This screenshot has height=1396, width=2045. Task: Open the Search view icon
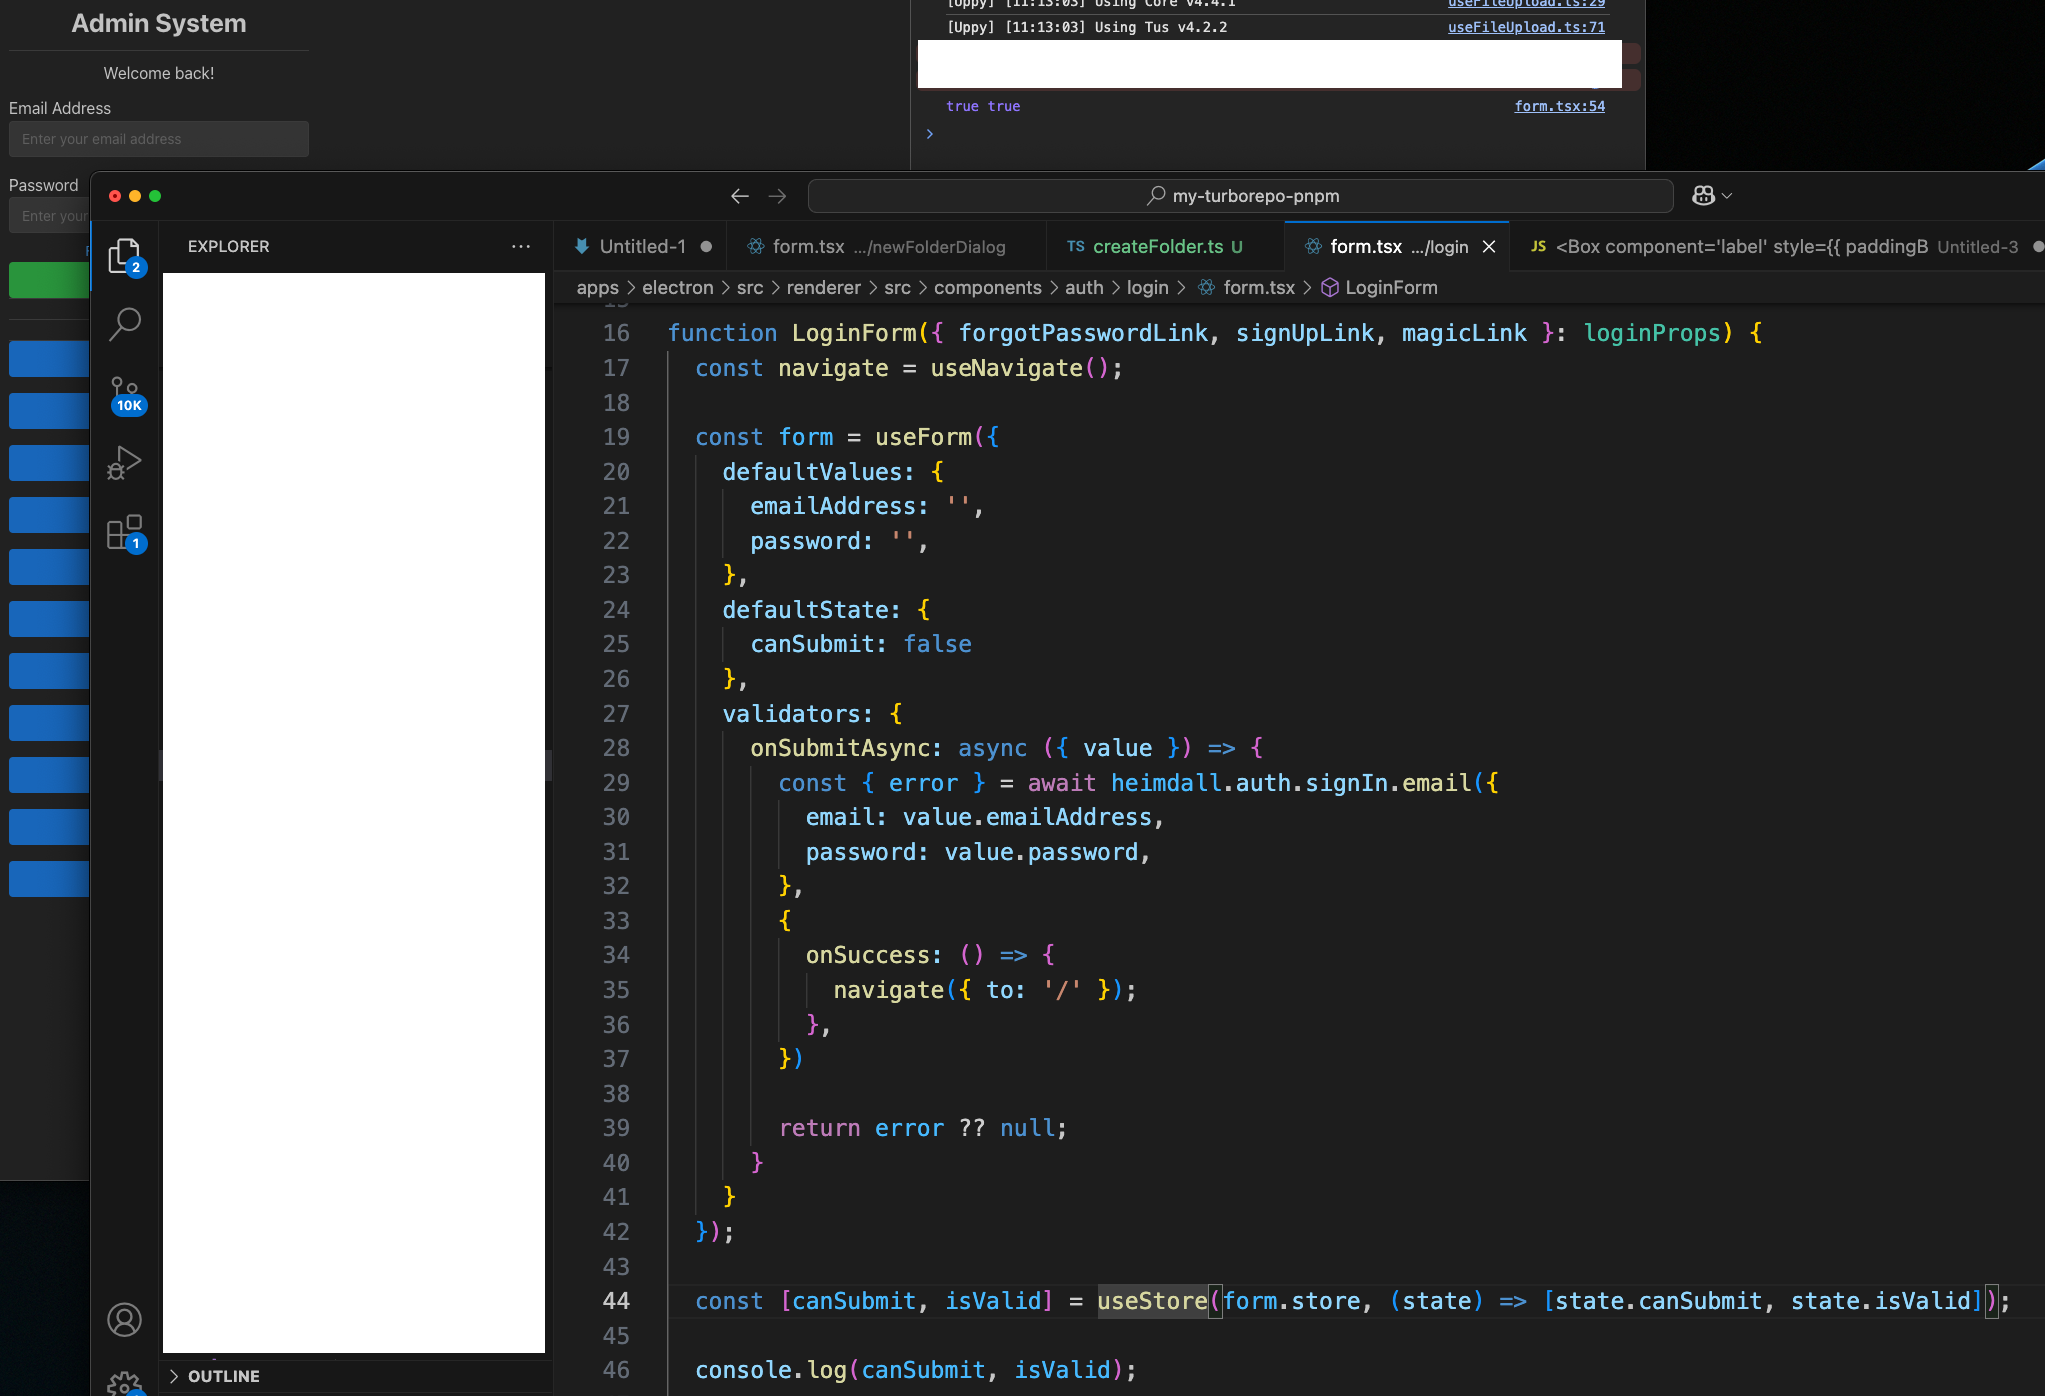click(124, 324)
